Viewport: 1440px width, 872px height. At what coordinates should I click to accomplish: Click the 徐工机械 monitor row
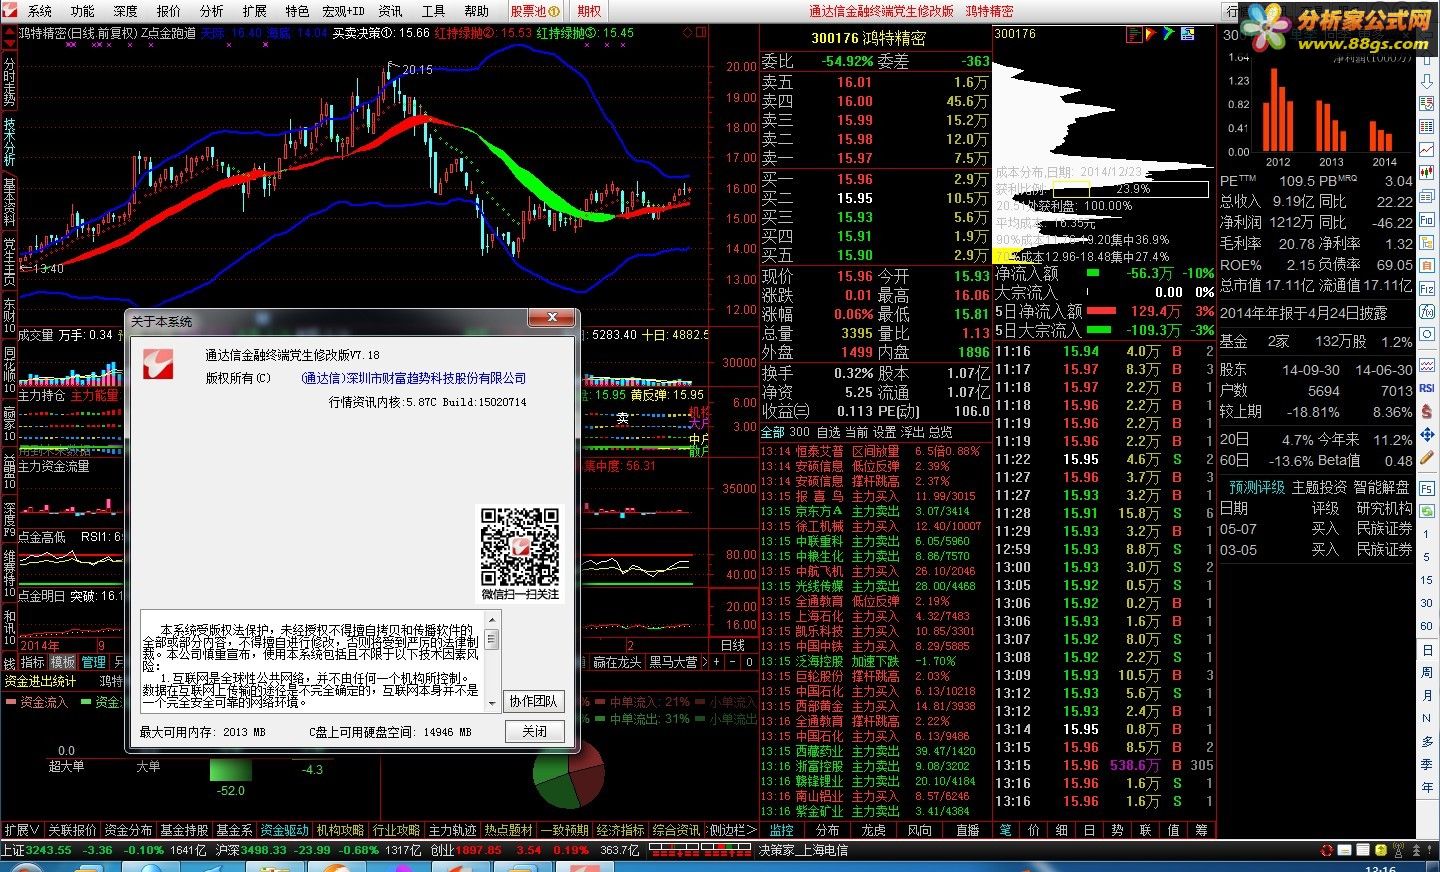point(876,526)
